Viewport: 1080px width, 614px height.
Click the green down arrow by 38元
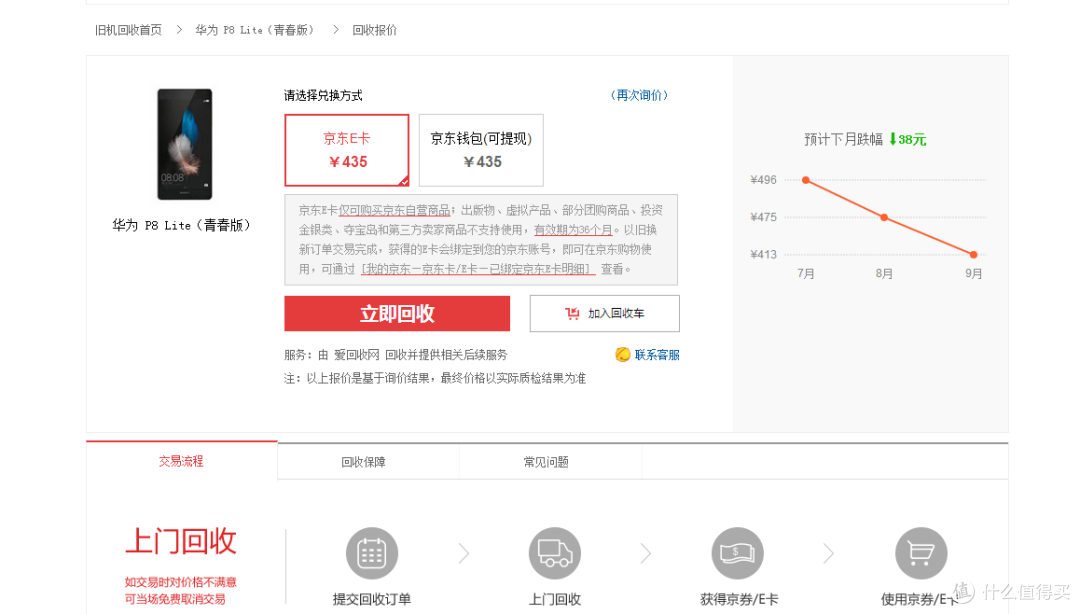pos(893,139)
